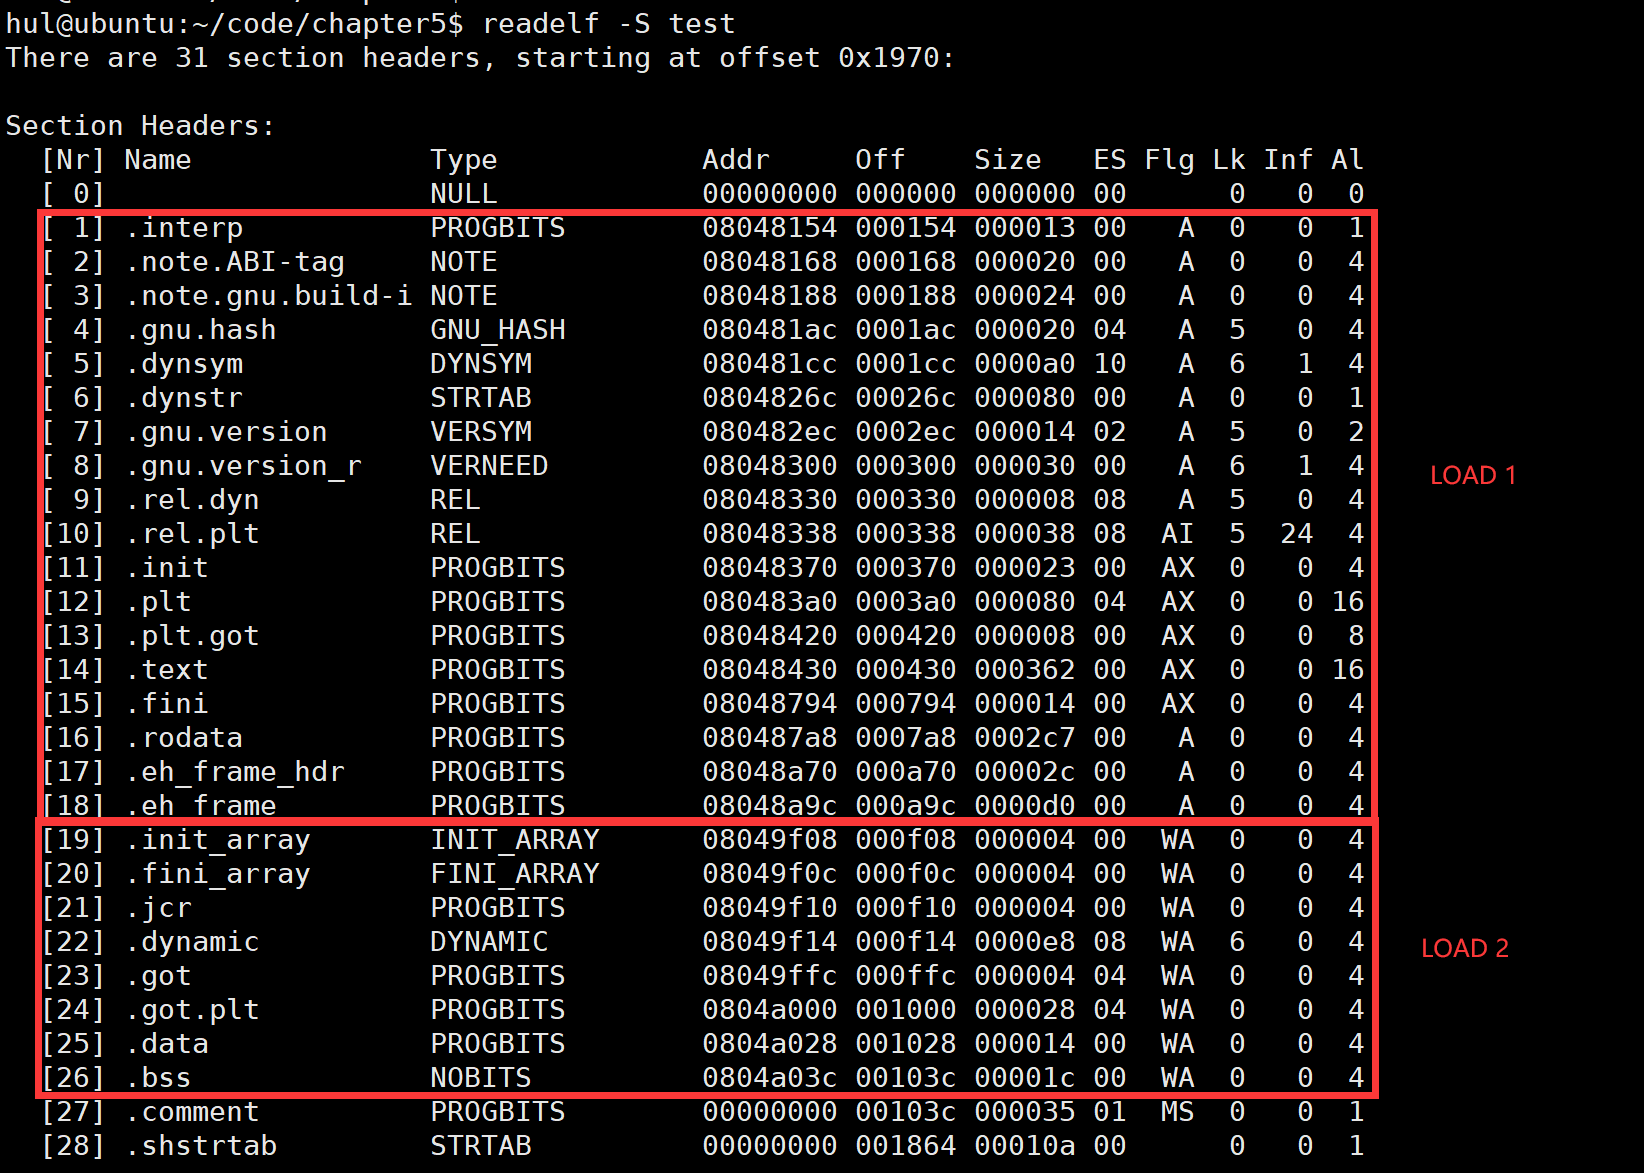The height and width of the screenshot is (1173, 1644).
Task: Click address '08049f08' of .init_array
Action: (770, 840)
